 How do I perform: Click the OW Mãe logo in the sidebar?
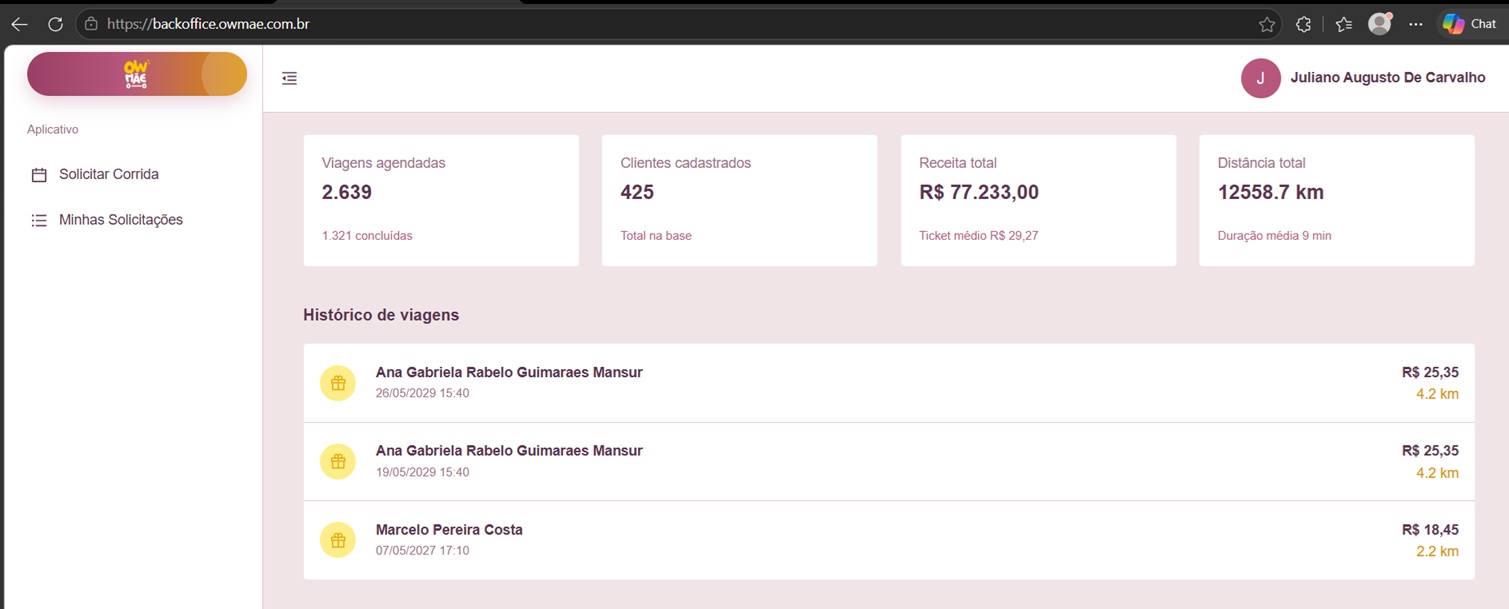(136, 74)
